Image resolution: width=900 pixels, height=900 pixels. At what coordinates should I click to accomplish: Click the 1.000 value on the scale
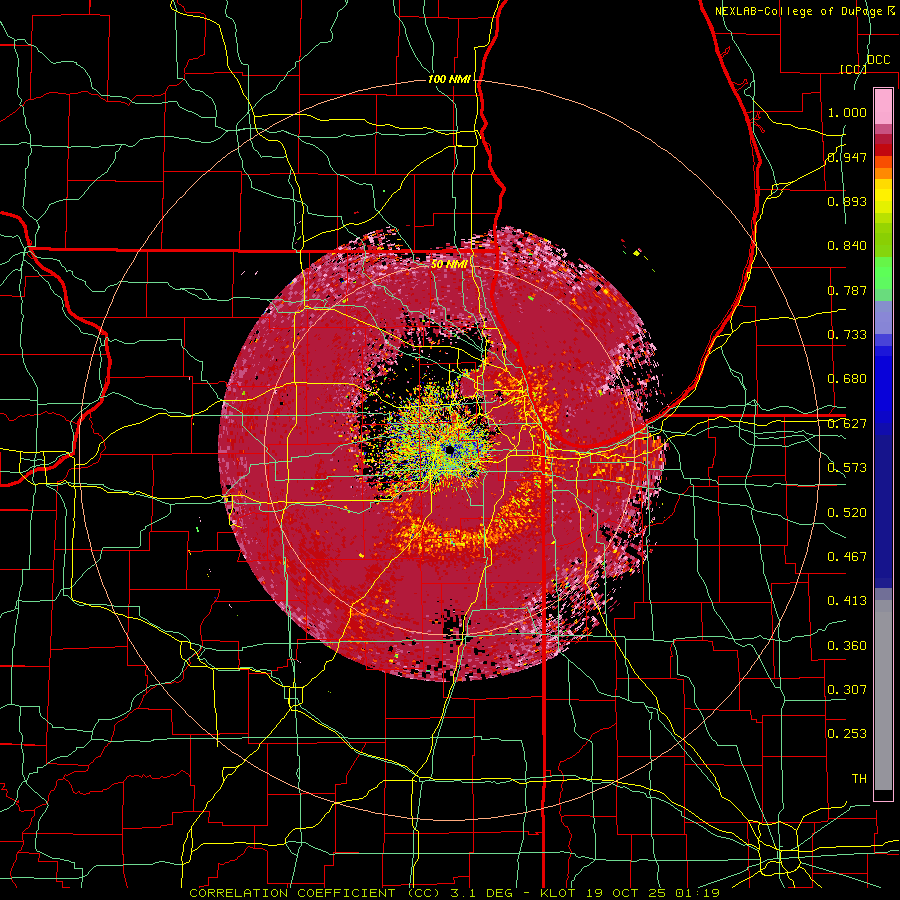tap(847, 112)
